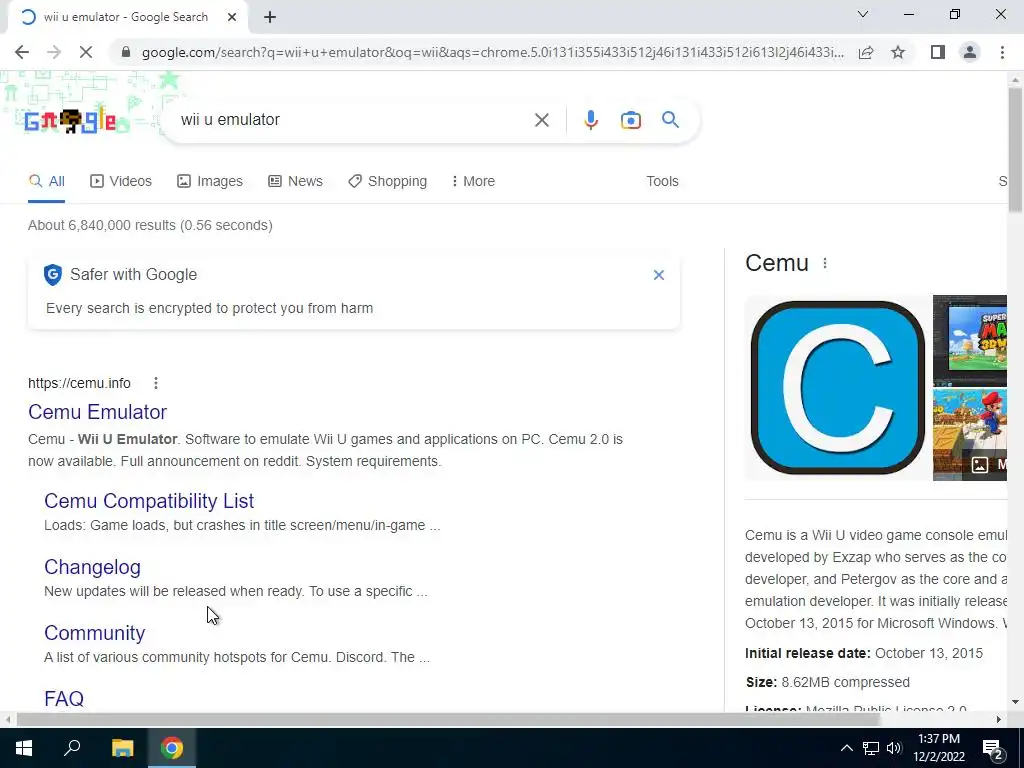This screenshot has width=1024, height=768.
Task: Close the 'wii u emulator' tab
Action: pyautogui.click(x=232, y=17)
